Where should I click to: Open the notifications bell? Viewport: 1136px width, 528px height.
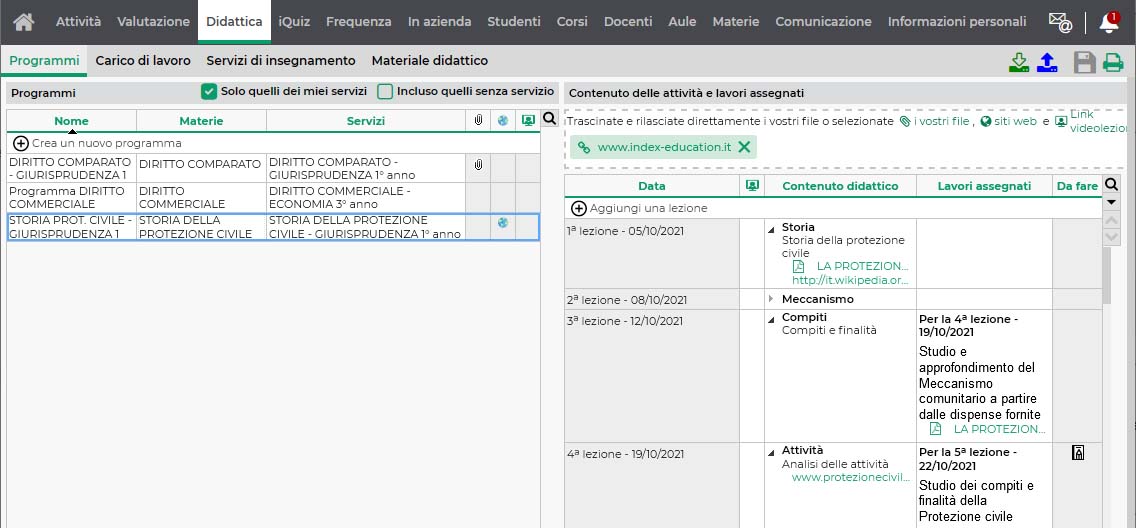[x=1109, y=22]
